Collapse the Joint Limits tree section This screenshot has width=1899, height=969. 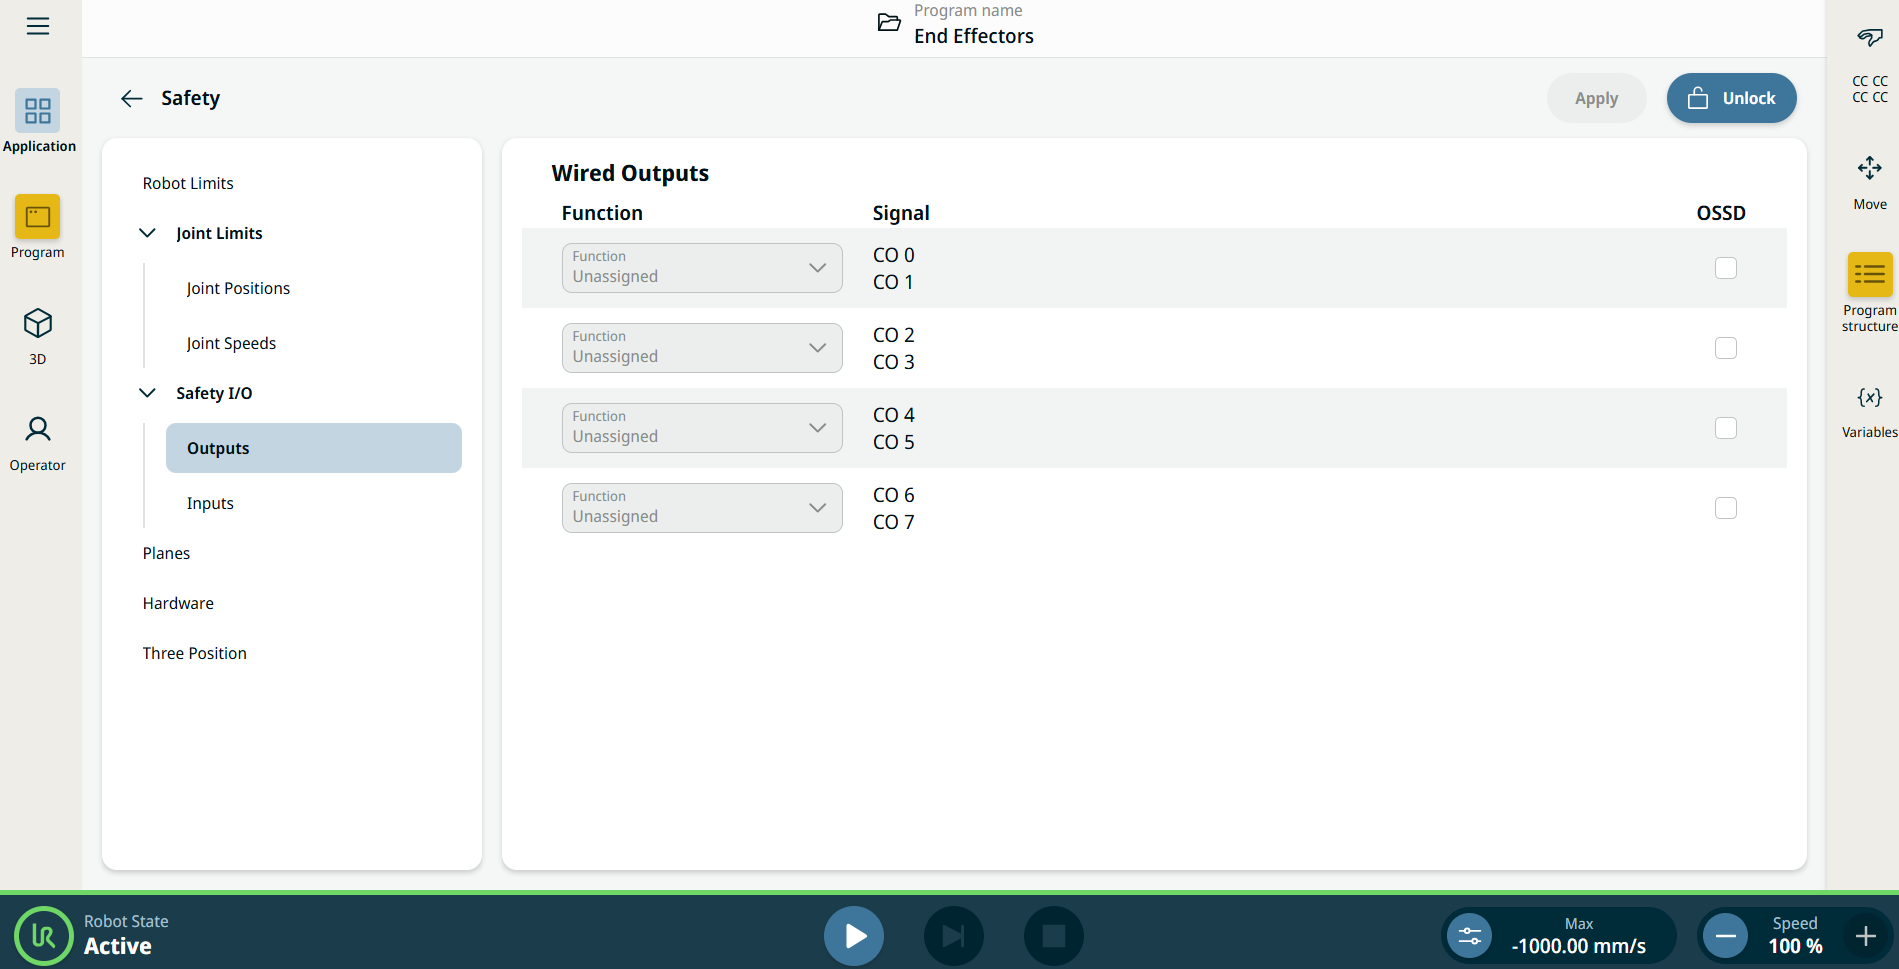click(148, 233)
